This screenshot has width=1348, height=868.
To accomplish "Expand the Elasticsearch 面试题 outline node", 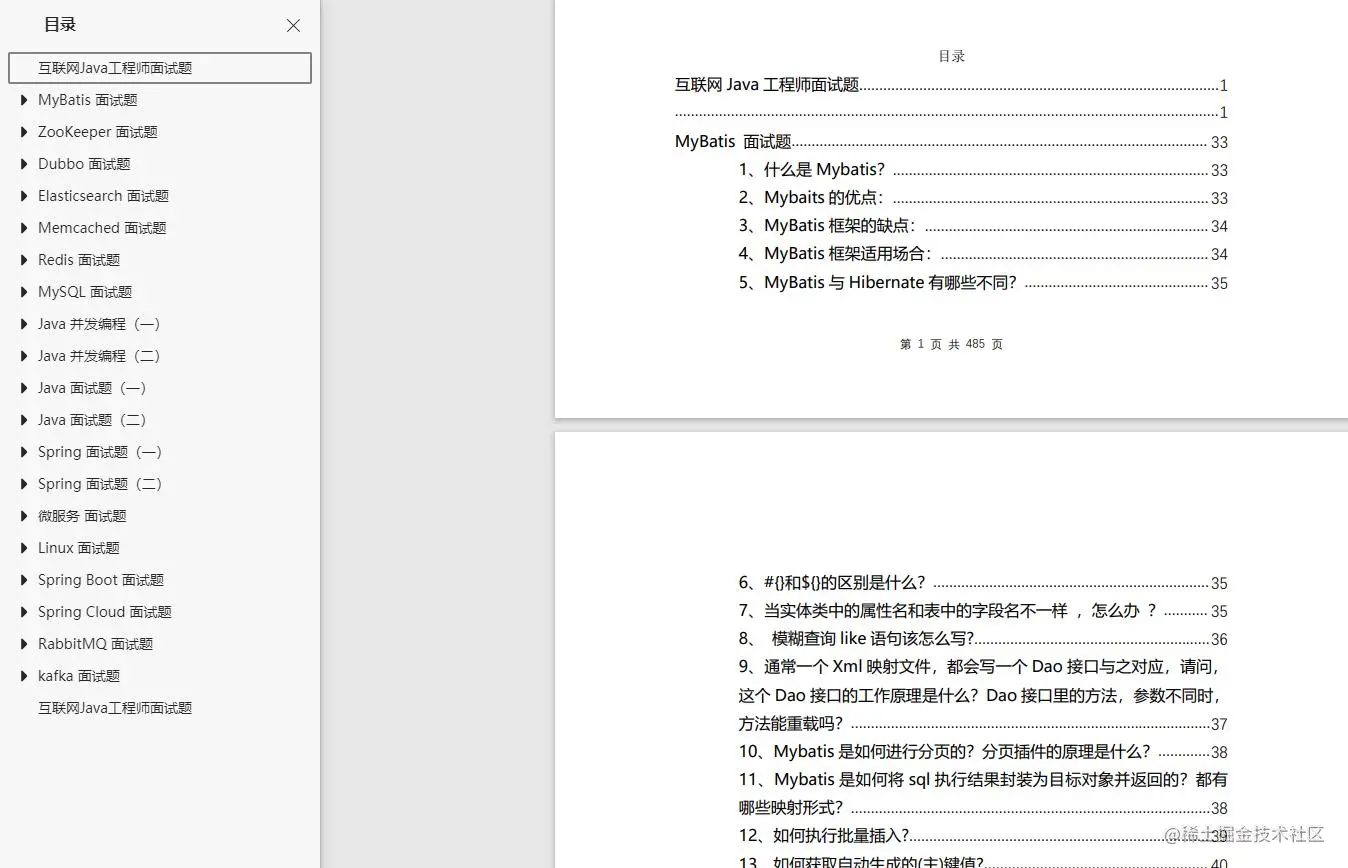I will [x=24, y=196].
